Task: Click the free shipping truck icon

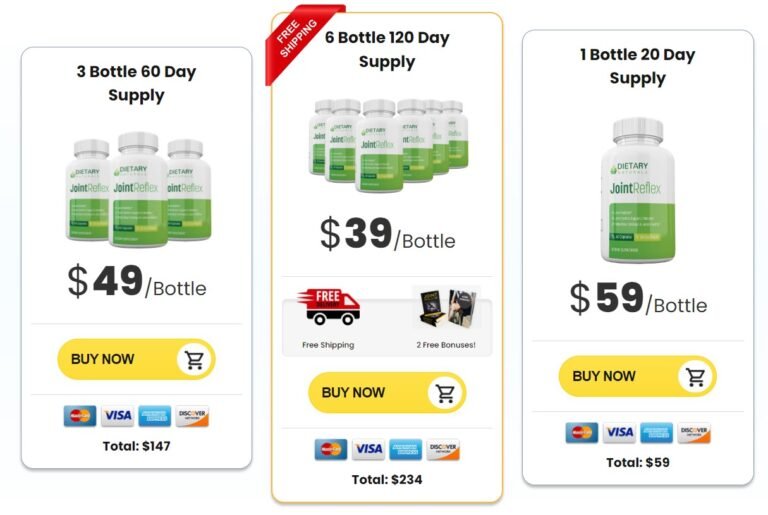Action: click(329, 308)
